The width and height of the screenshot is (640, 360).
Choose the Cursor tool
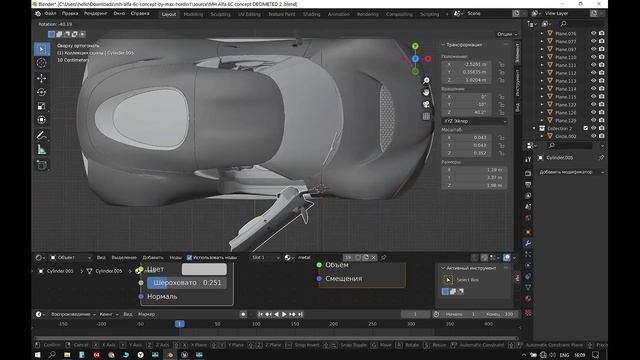pyautogui.click(x=42, y=63)
